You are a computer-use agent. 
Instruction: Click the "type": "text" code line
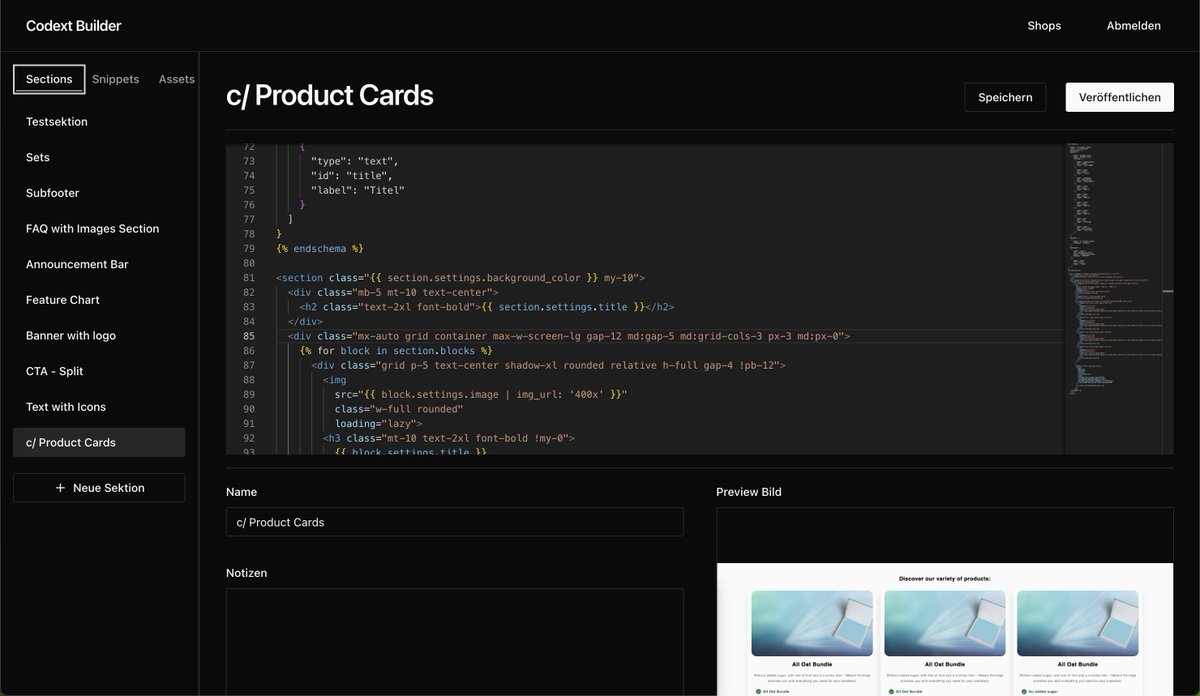point(355,160)
